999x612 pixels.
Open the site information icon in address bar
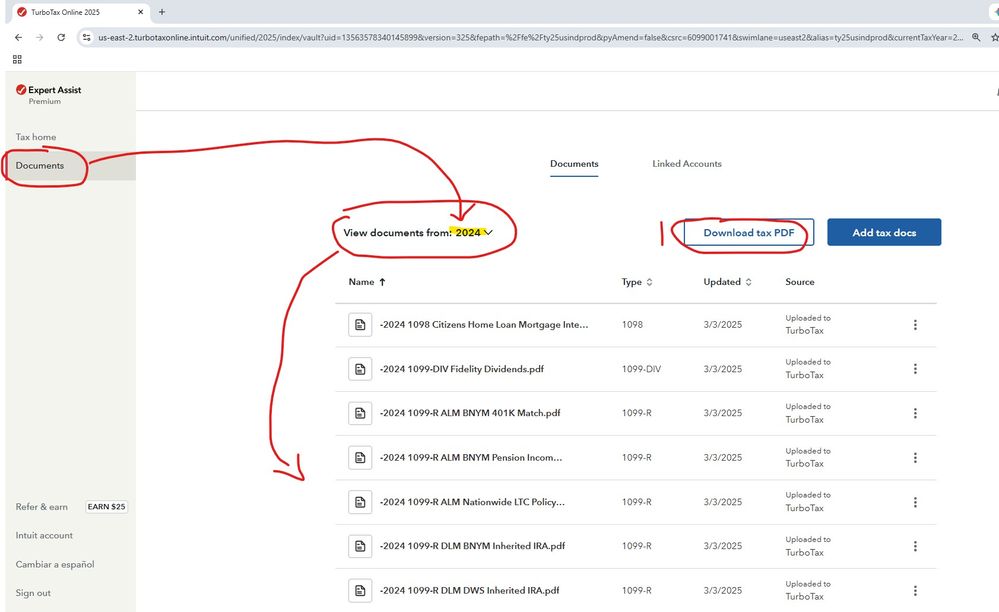click(87, 38)
